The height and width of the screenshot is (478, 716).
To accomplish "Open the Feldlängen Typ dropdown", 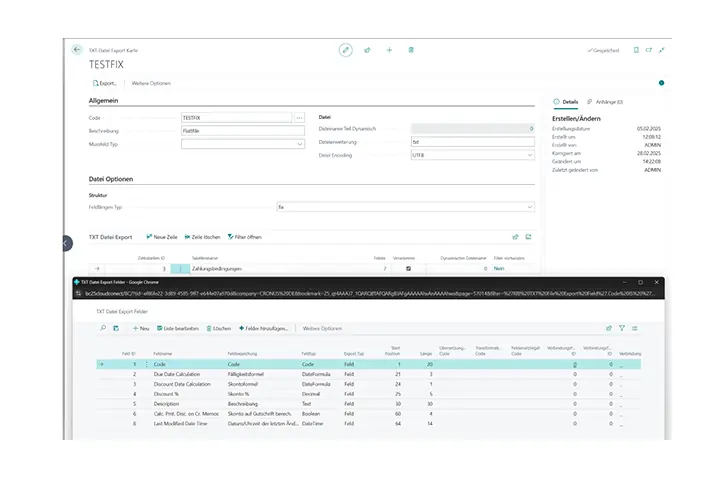I will (530, 207).
